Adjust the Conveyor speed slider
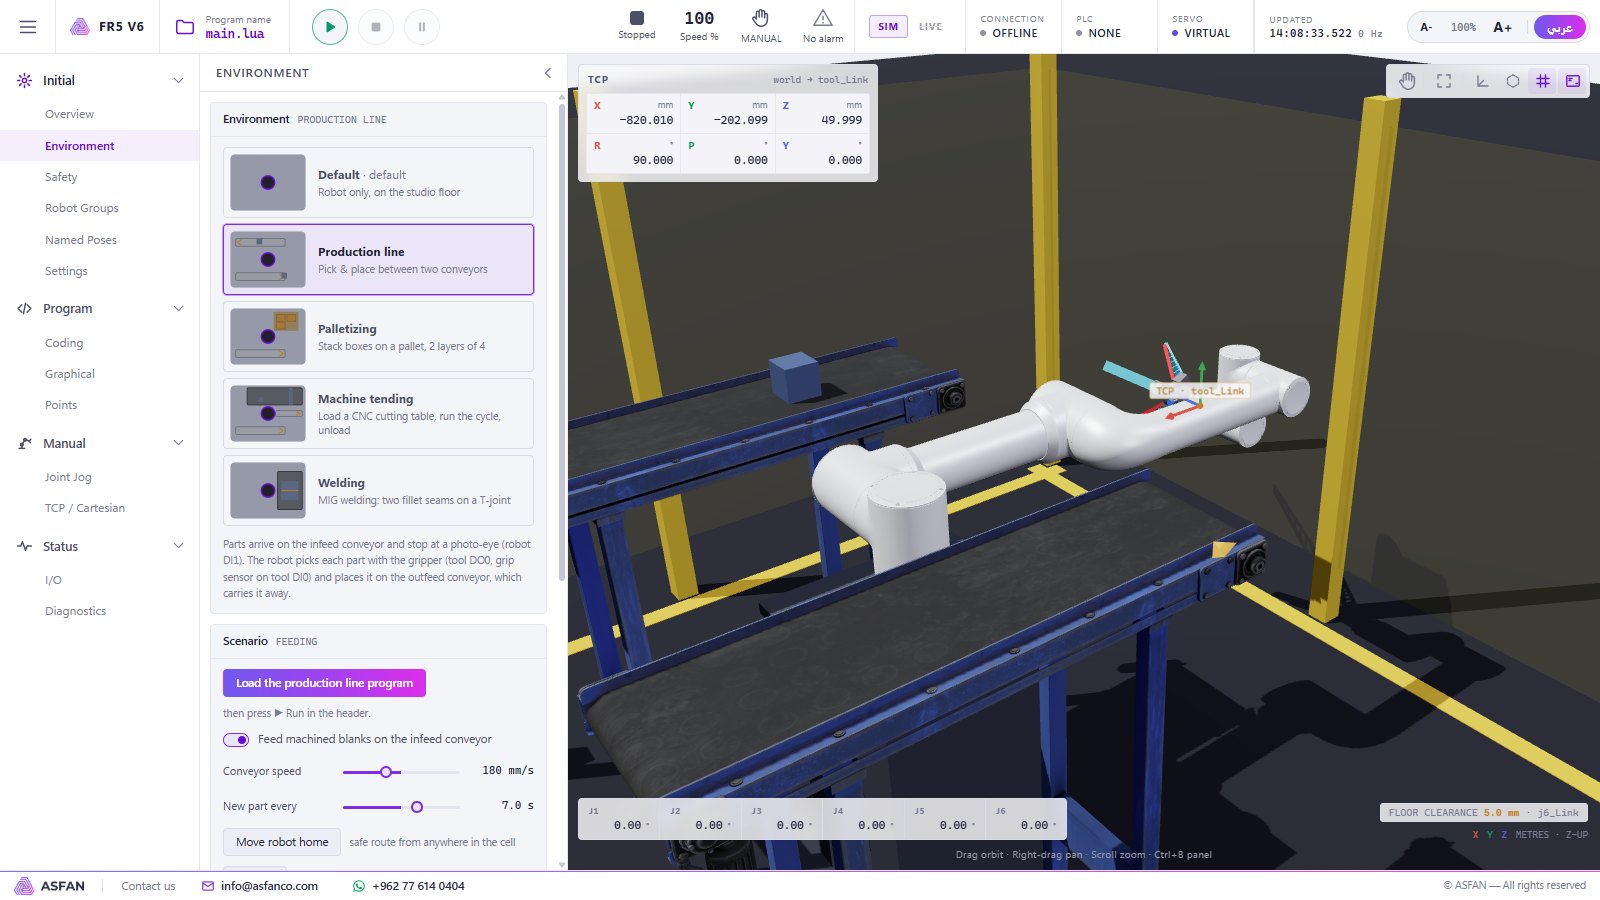Screen dimensions: 1600x900 [x=401, y=772]
